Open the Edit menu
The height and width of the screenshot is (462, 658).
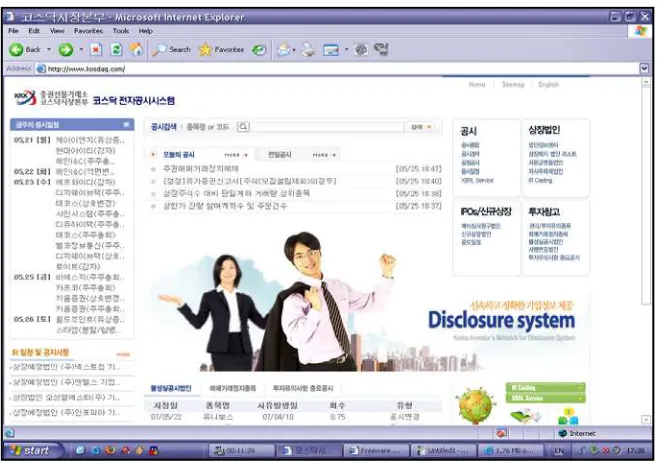point(34,31)
